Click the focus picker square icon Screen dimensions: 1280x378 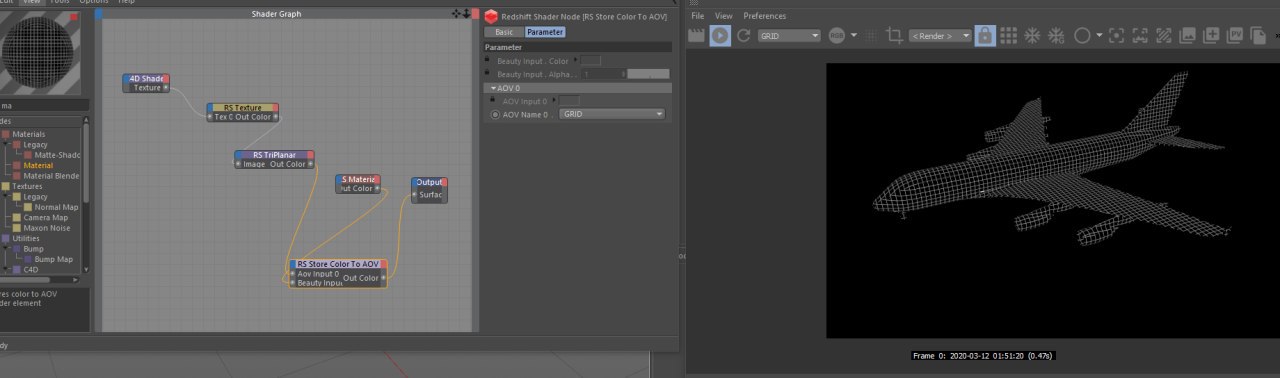pos(1116,35)
